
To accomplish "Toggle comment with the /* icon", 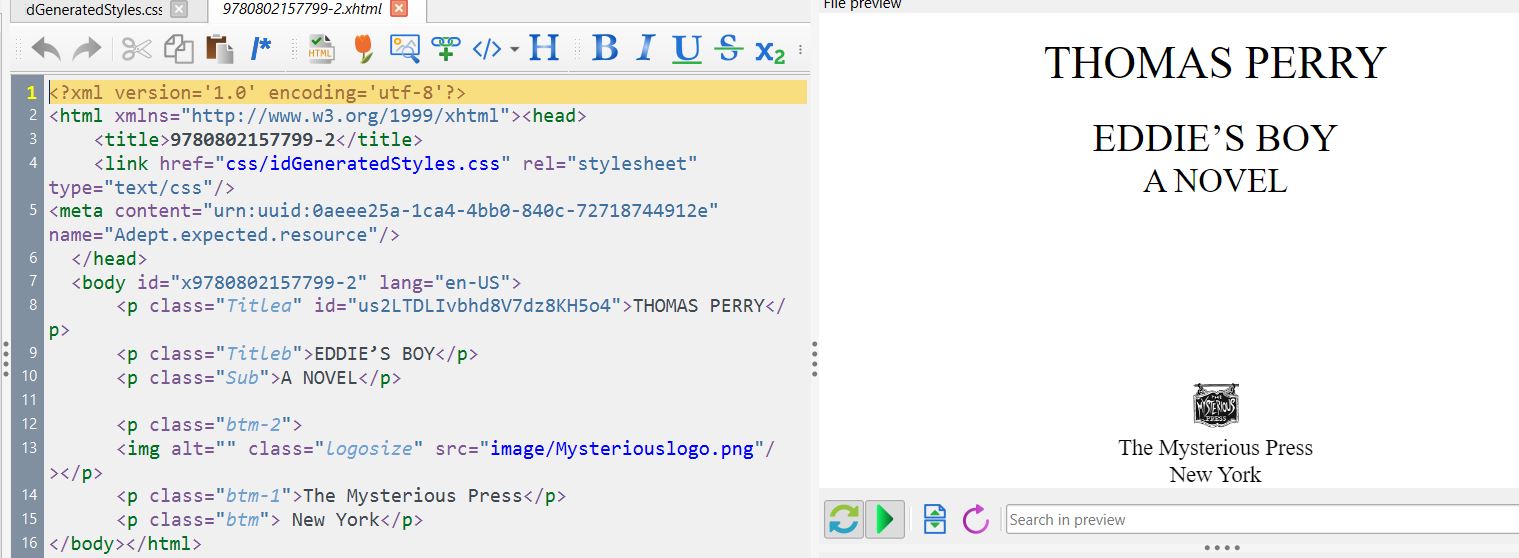I will 261,48.
